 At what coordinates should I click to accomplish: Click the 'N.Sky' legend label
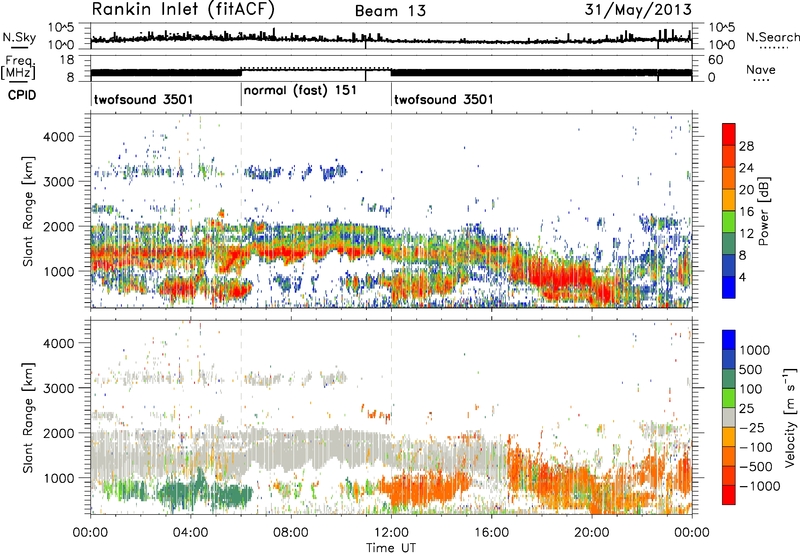pos(19,38)
